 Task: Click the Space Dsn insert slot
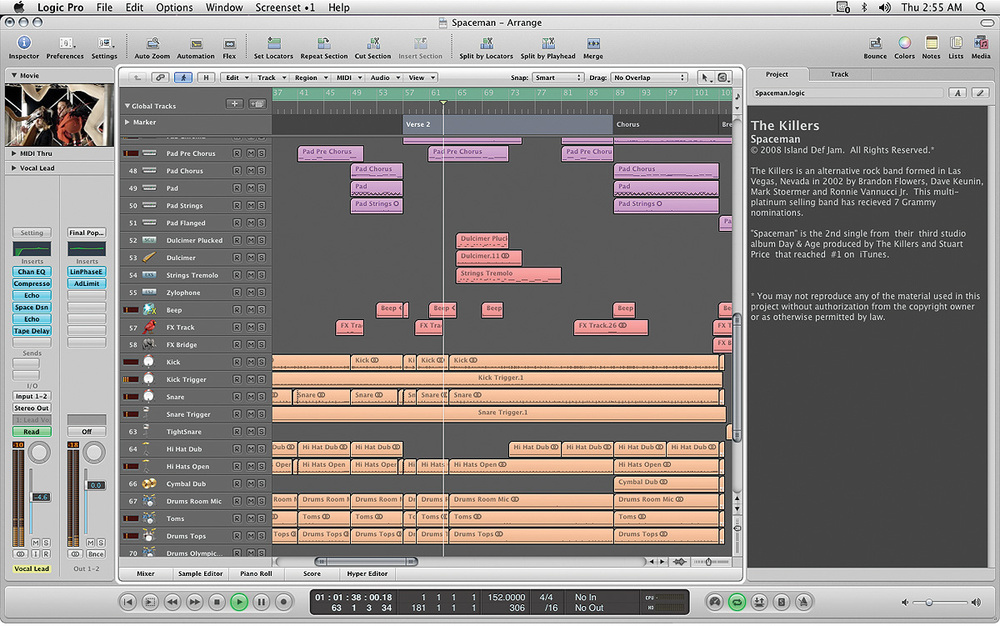tap(31, 307)
